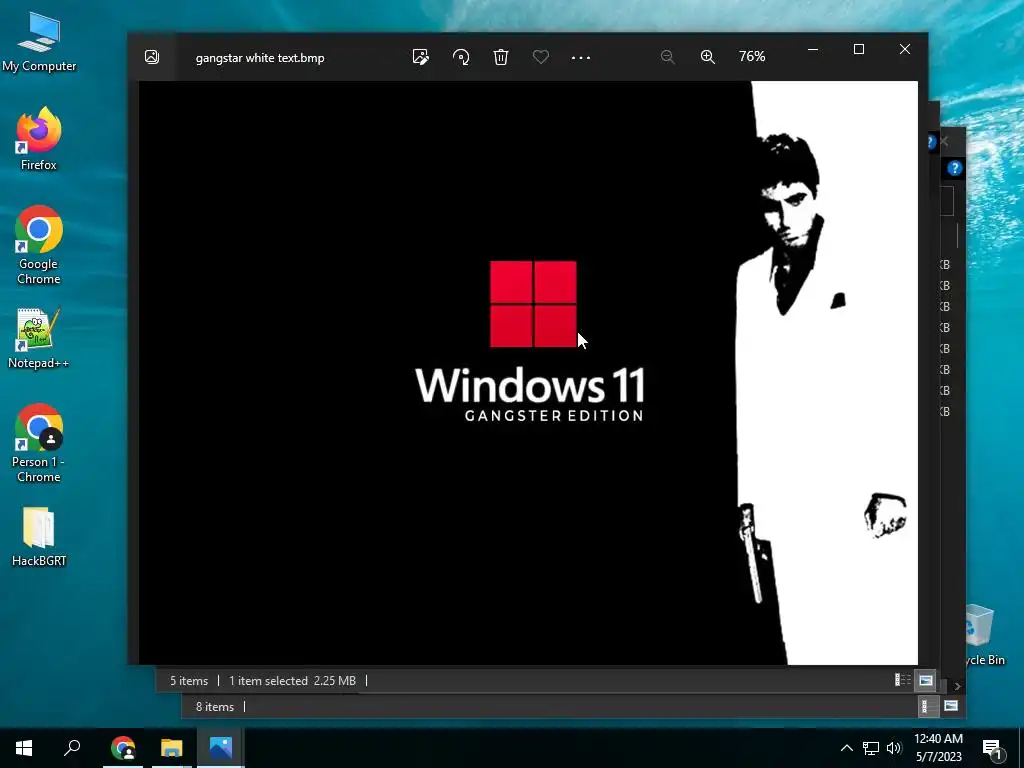This screenshot has width=1024, height=768.
Task: Open Edit image tool in Photos
Action: (x=421, y=57)
